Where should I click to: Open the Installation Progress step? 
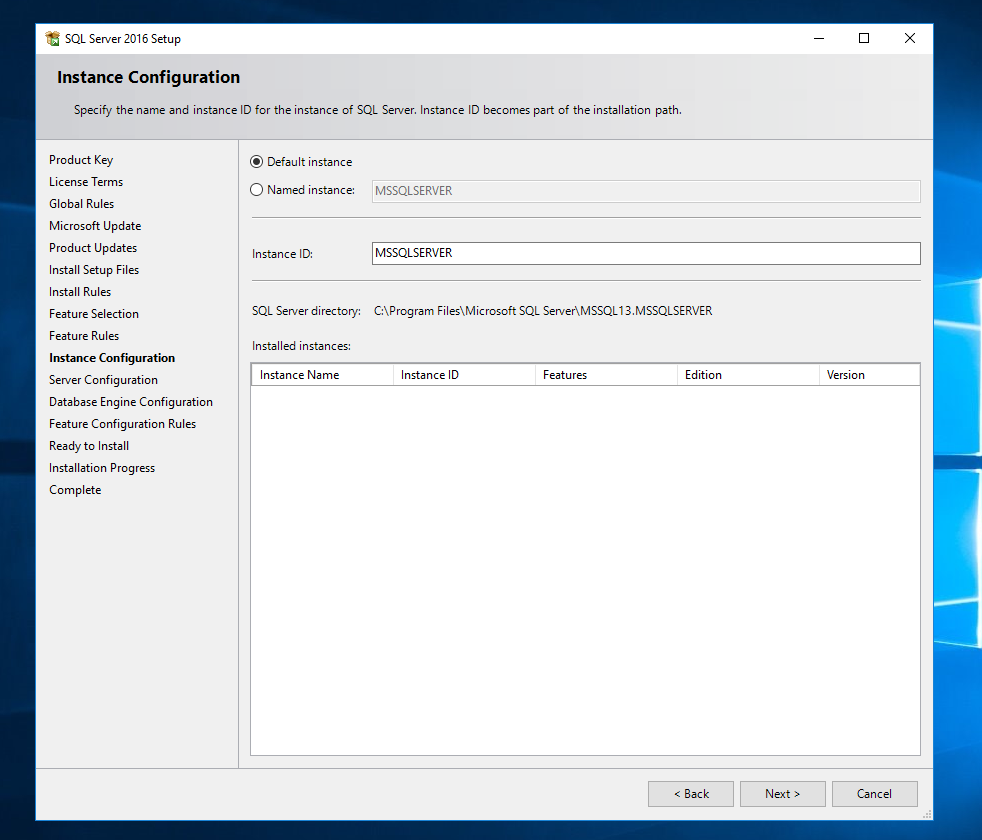102,467
